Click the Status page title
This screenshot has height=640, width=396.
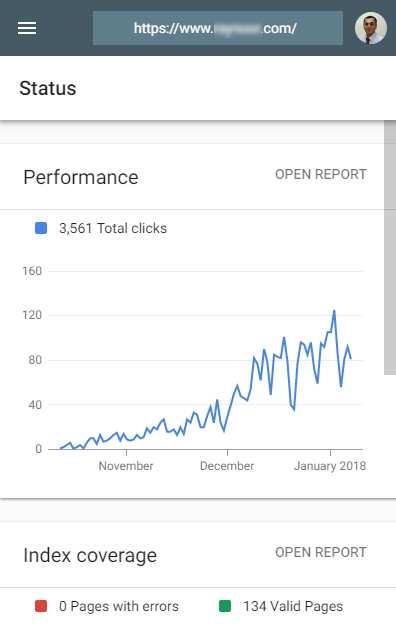pyautogui.click(x=48, y=88)
